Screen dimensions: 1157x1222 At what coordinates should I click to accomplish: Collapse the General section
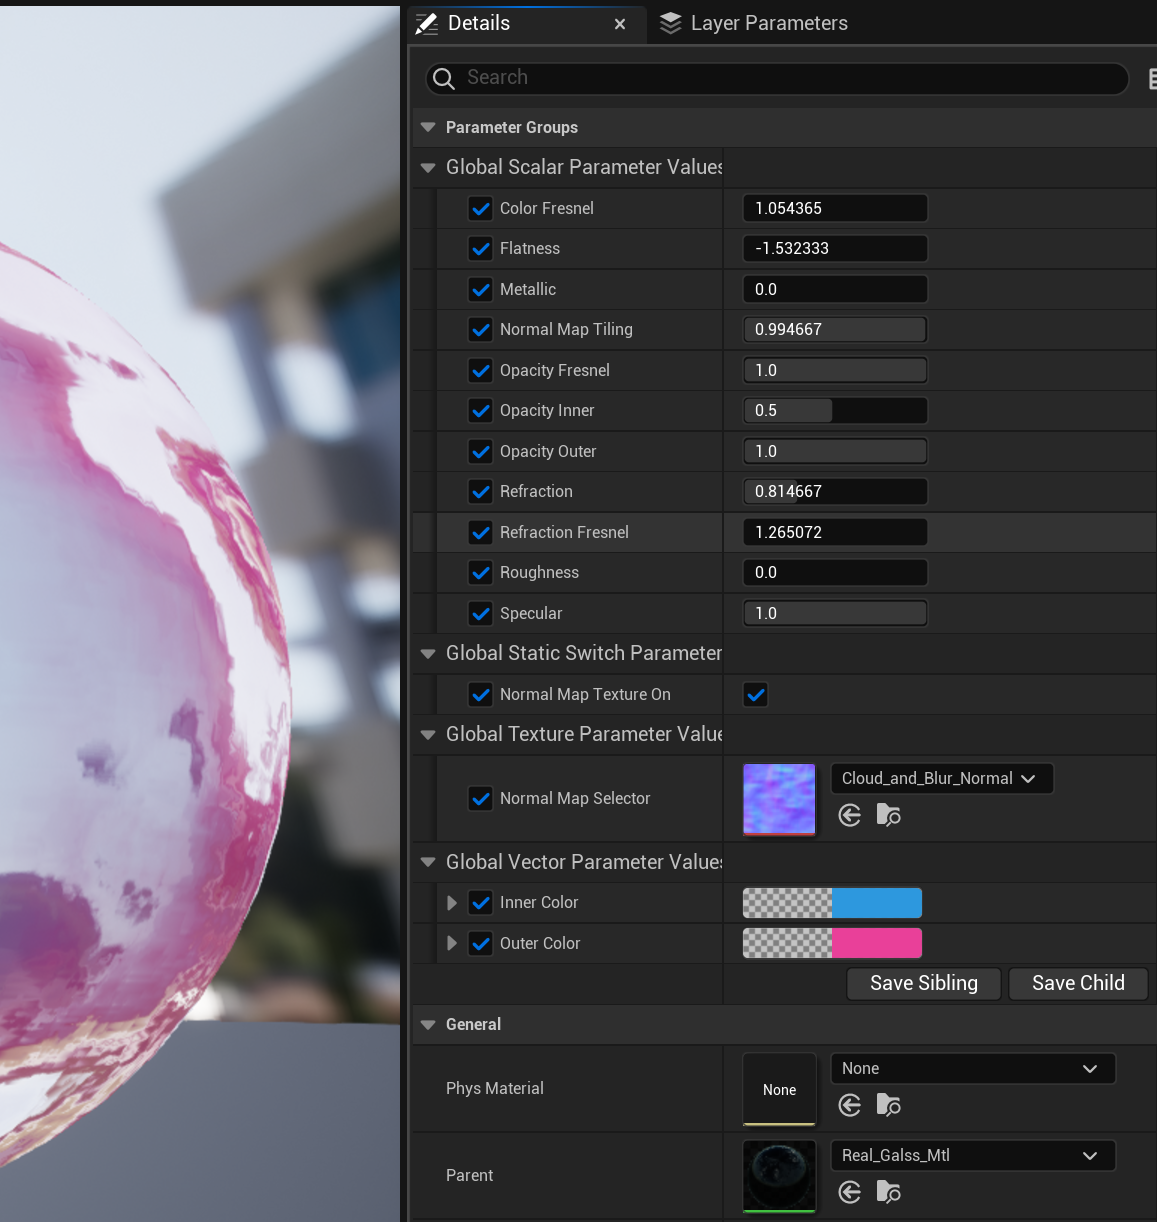coord(428,1025)
